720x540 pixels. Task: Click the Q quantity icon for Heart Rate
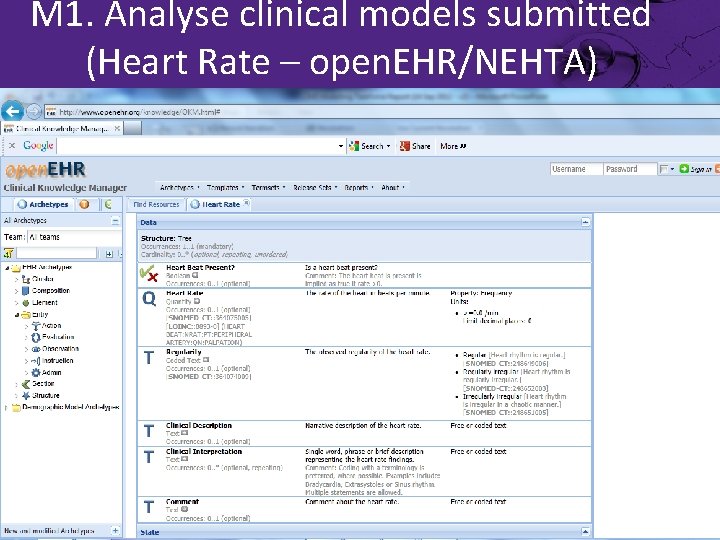[149, 298]
